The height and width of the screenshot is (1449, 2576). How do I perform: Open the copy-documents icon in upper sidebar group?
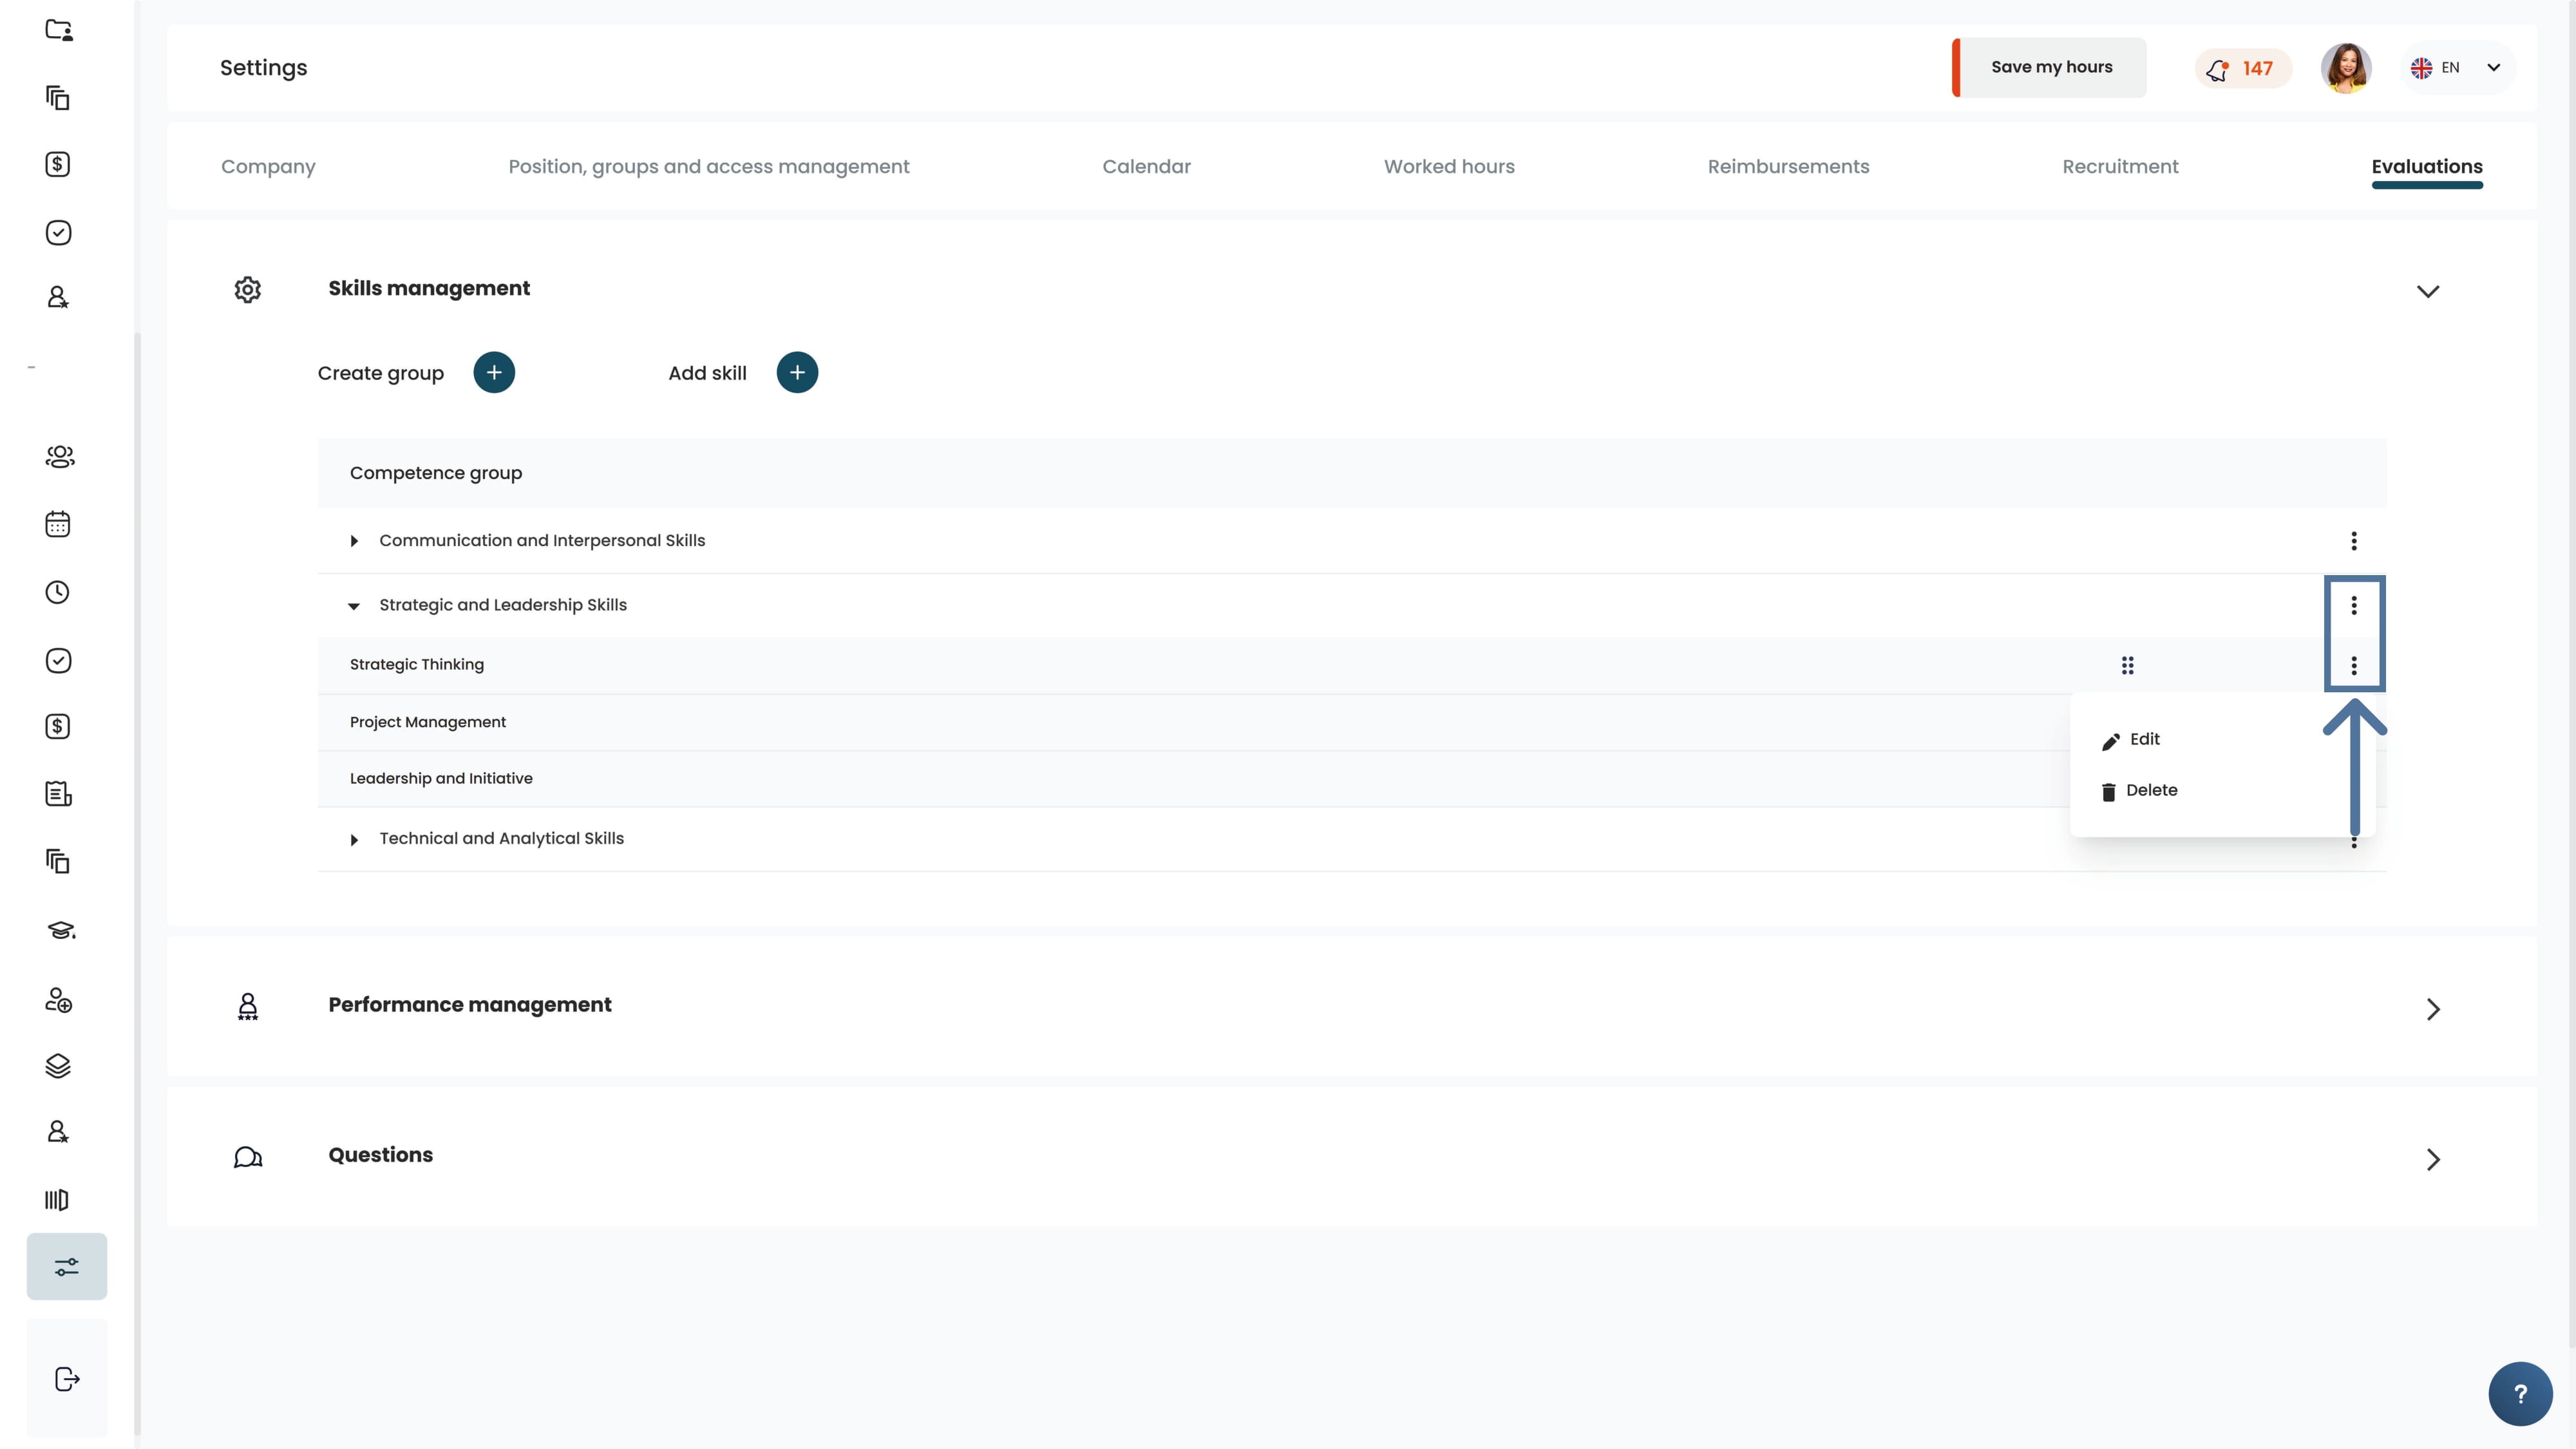point(58,97)
